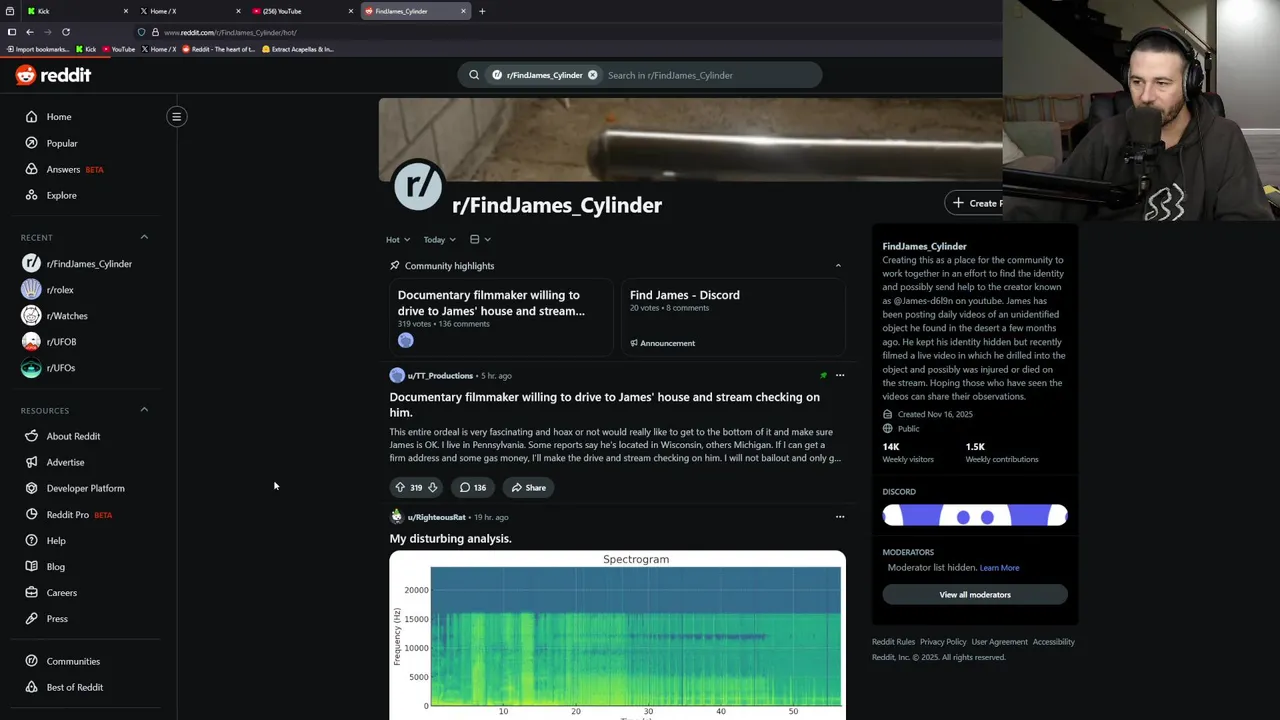Open Advertise link
Image resolution: width=1280 pixels, height=720 pixels.
click(65, 462)
